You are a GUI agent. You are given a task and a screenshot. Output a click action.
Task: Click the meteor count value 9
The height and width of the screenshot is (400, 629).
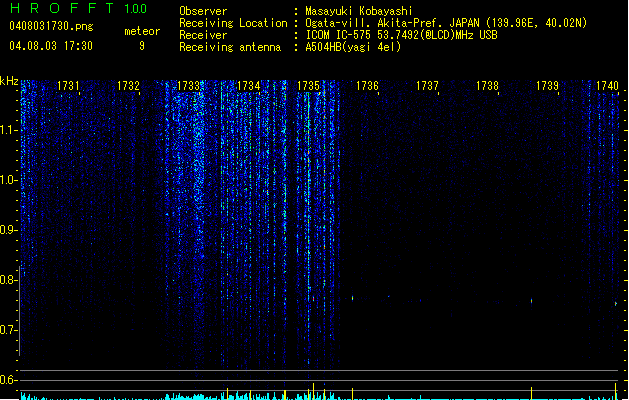tap(142, 46)
